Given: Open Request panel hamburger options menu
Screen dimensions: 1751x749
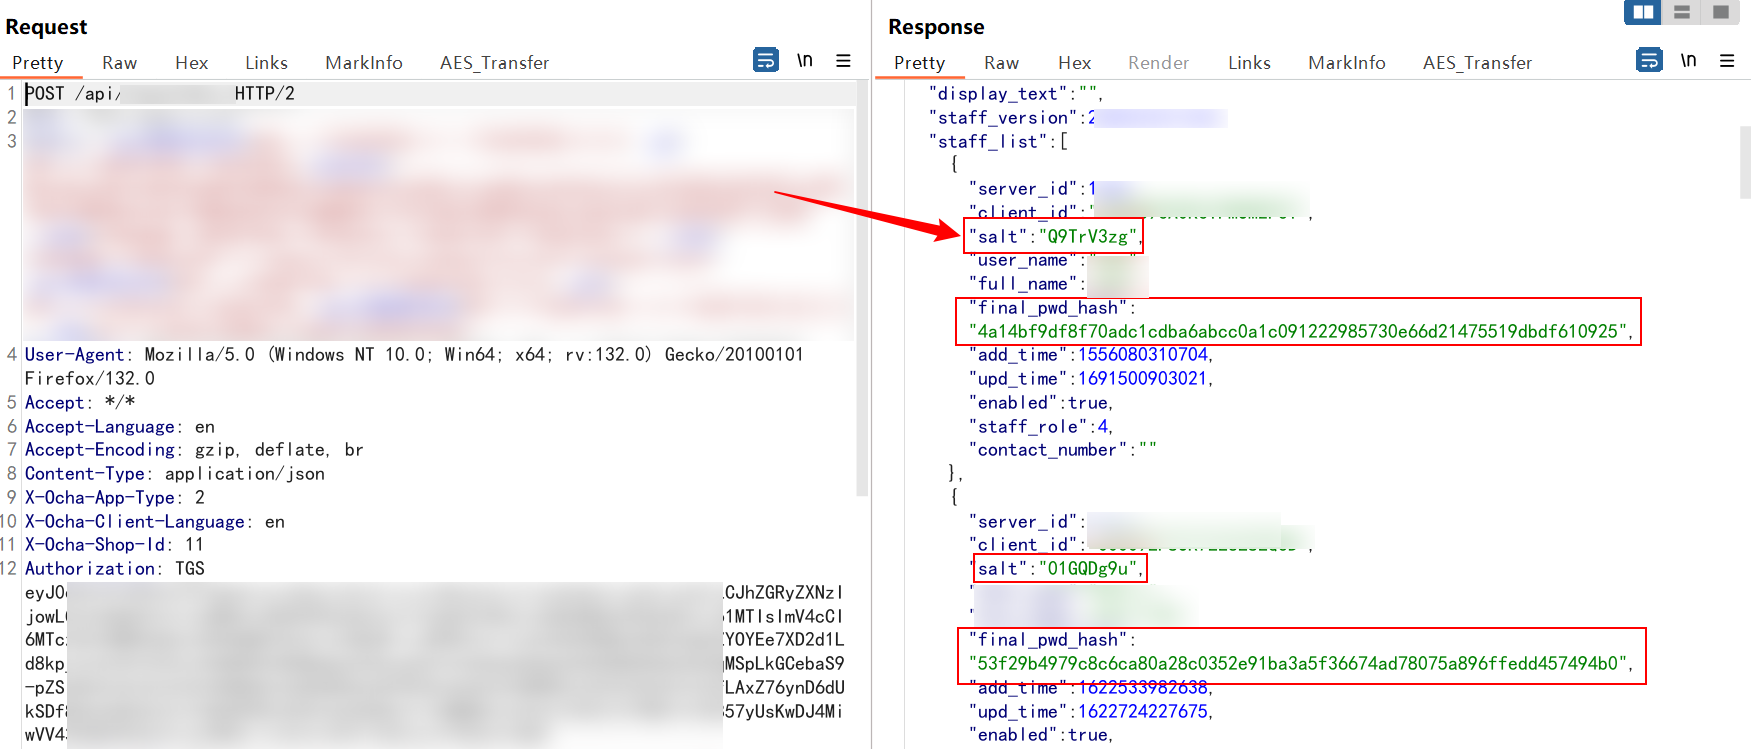Looking at the screenshot, I should point(843,61).
